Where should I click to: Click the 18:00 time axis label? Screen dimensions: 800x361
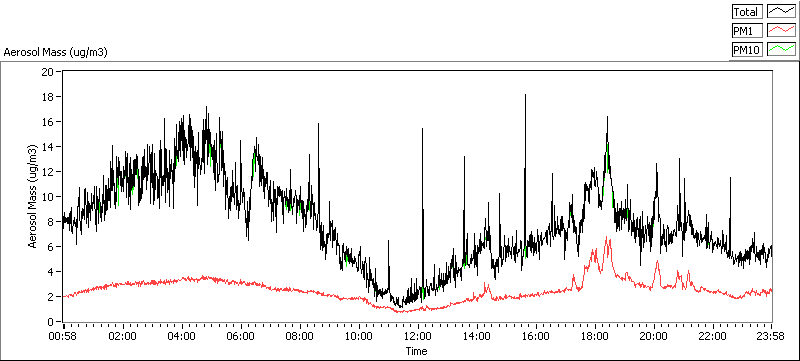click(x=595, y=336)
